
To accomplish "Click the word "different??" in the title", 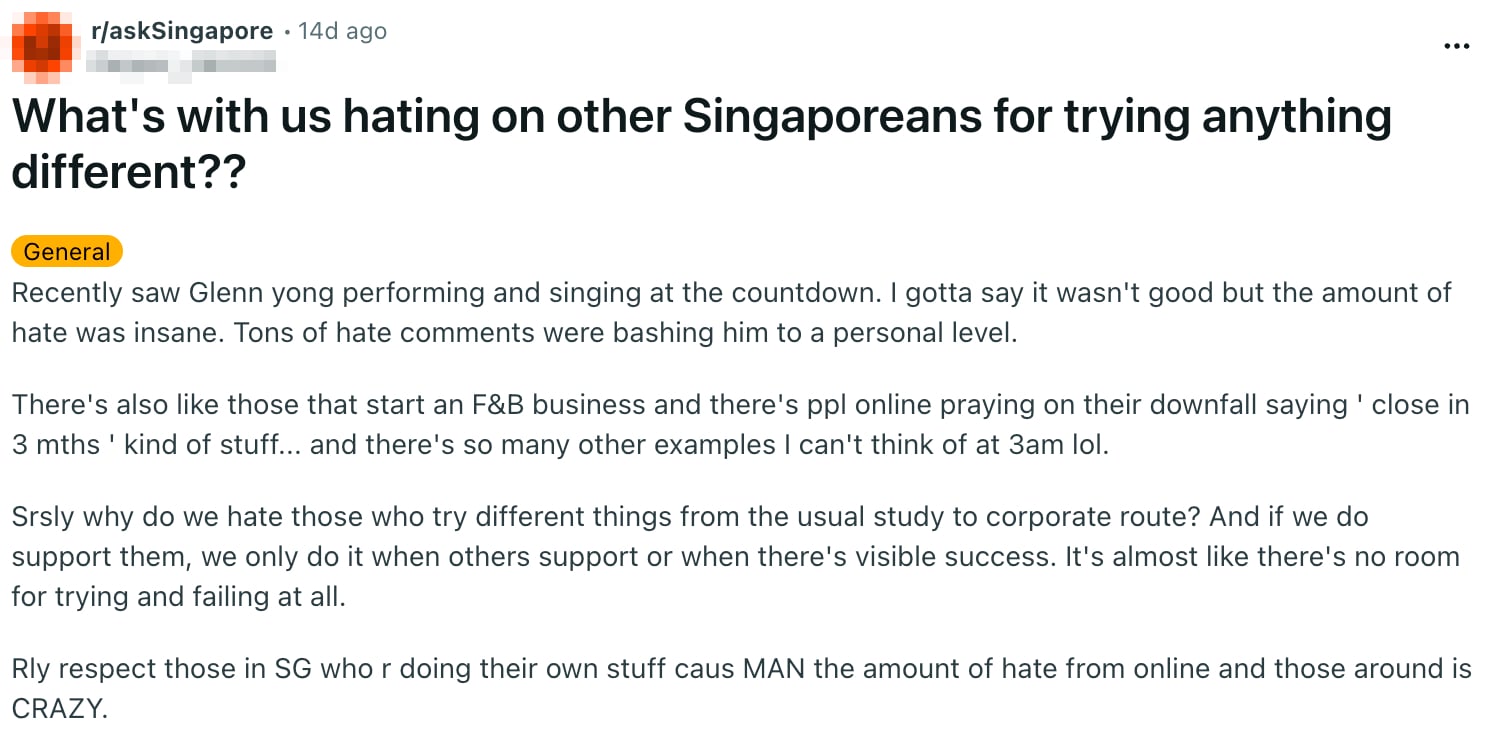I will [x=128, y=172].
